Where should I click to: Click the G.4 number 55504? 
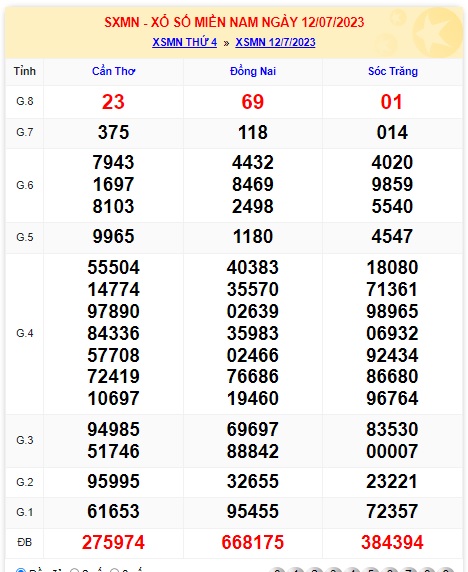[113, 267]
